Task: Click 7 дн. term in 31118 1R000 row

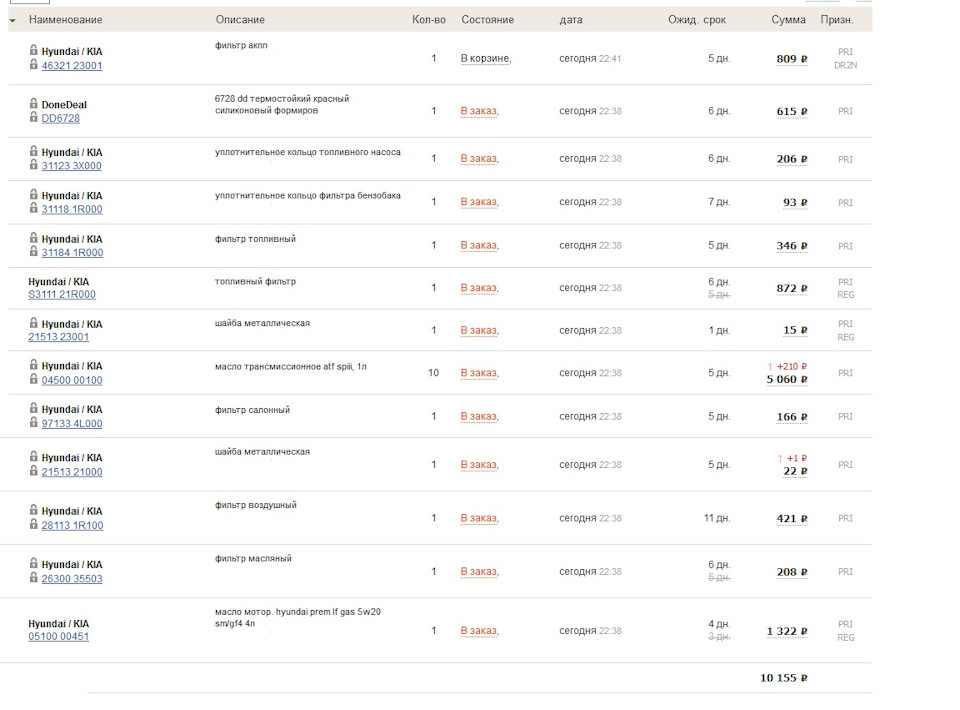Action: 719,202
